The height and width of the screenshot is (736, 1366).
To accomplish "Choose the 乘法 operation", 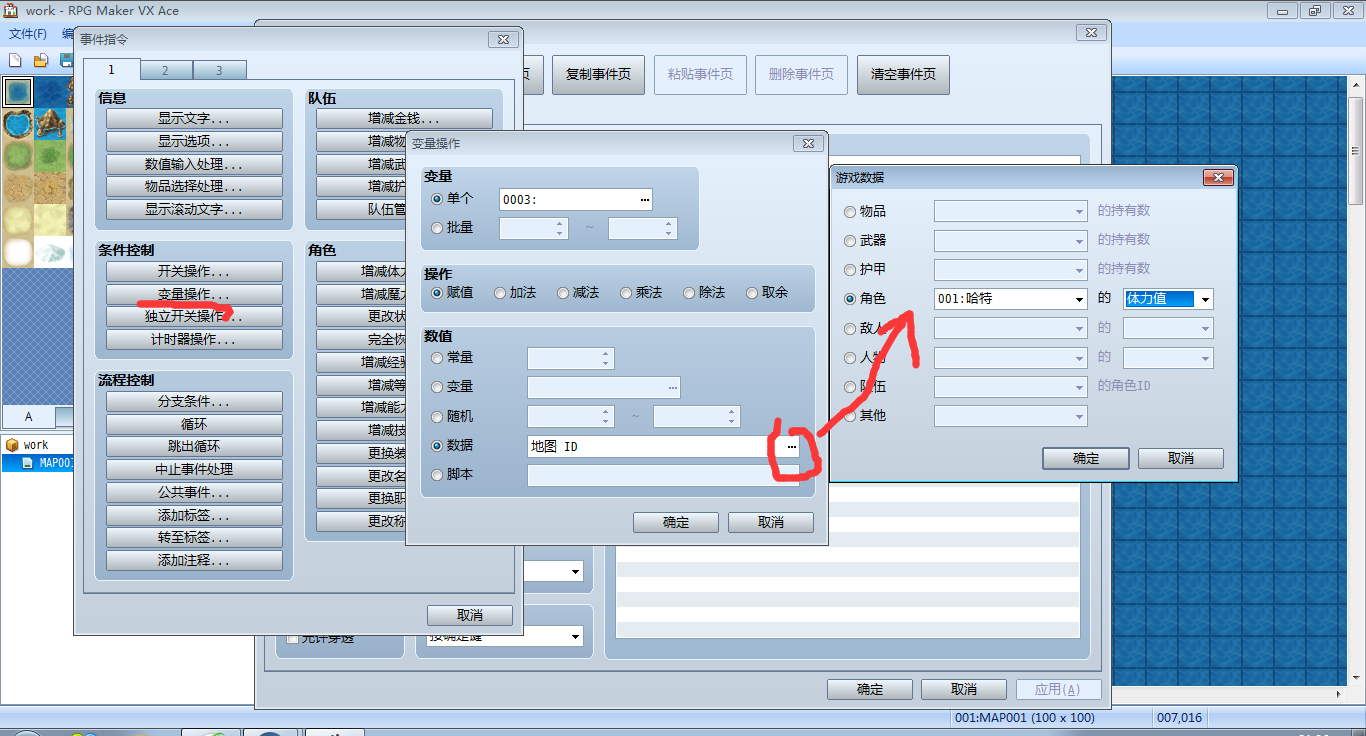I will 626,293.
